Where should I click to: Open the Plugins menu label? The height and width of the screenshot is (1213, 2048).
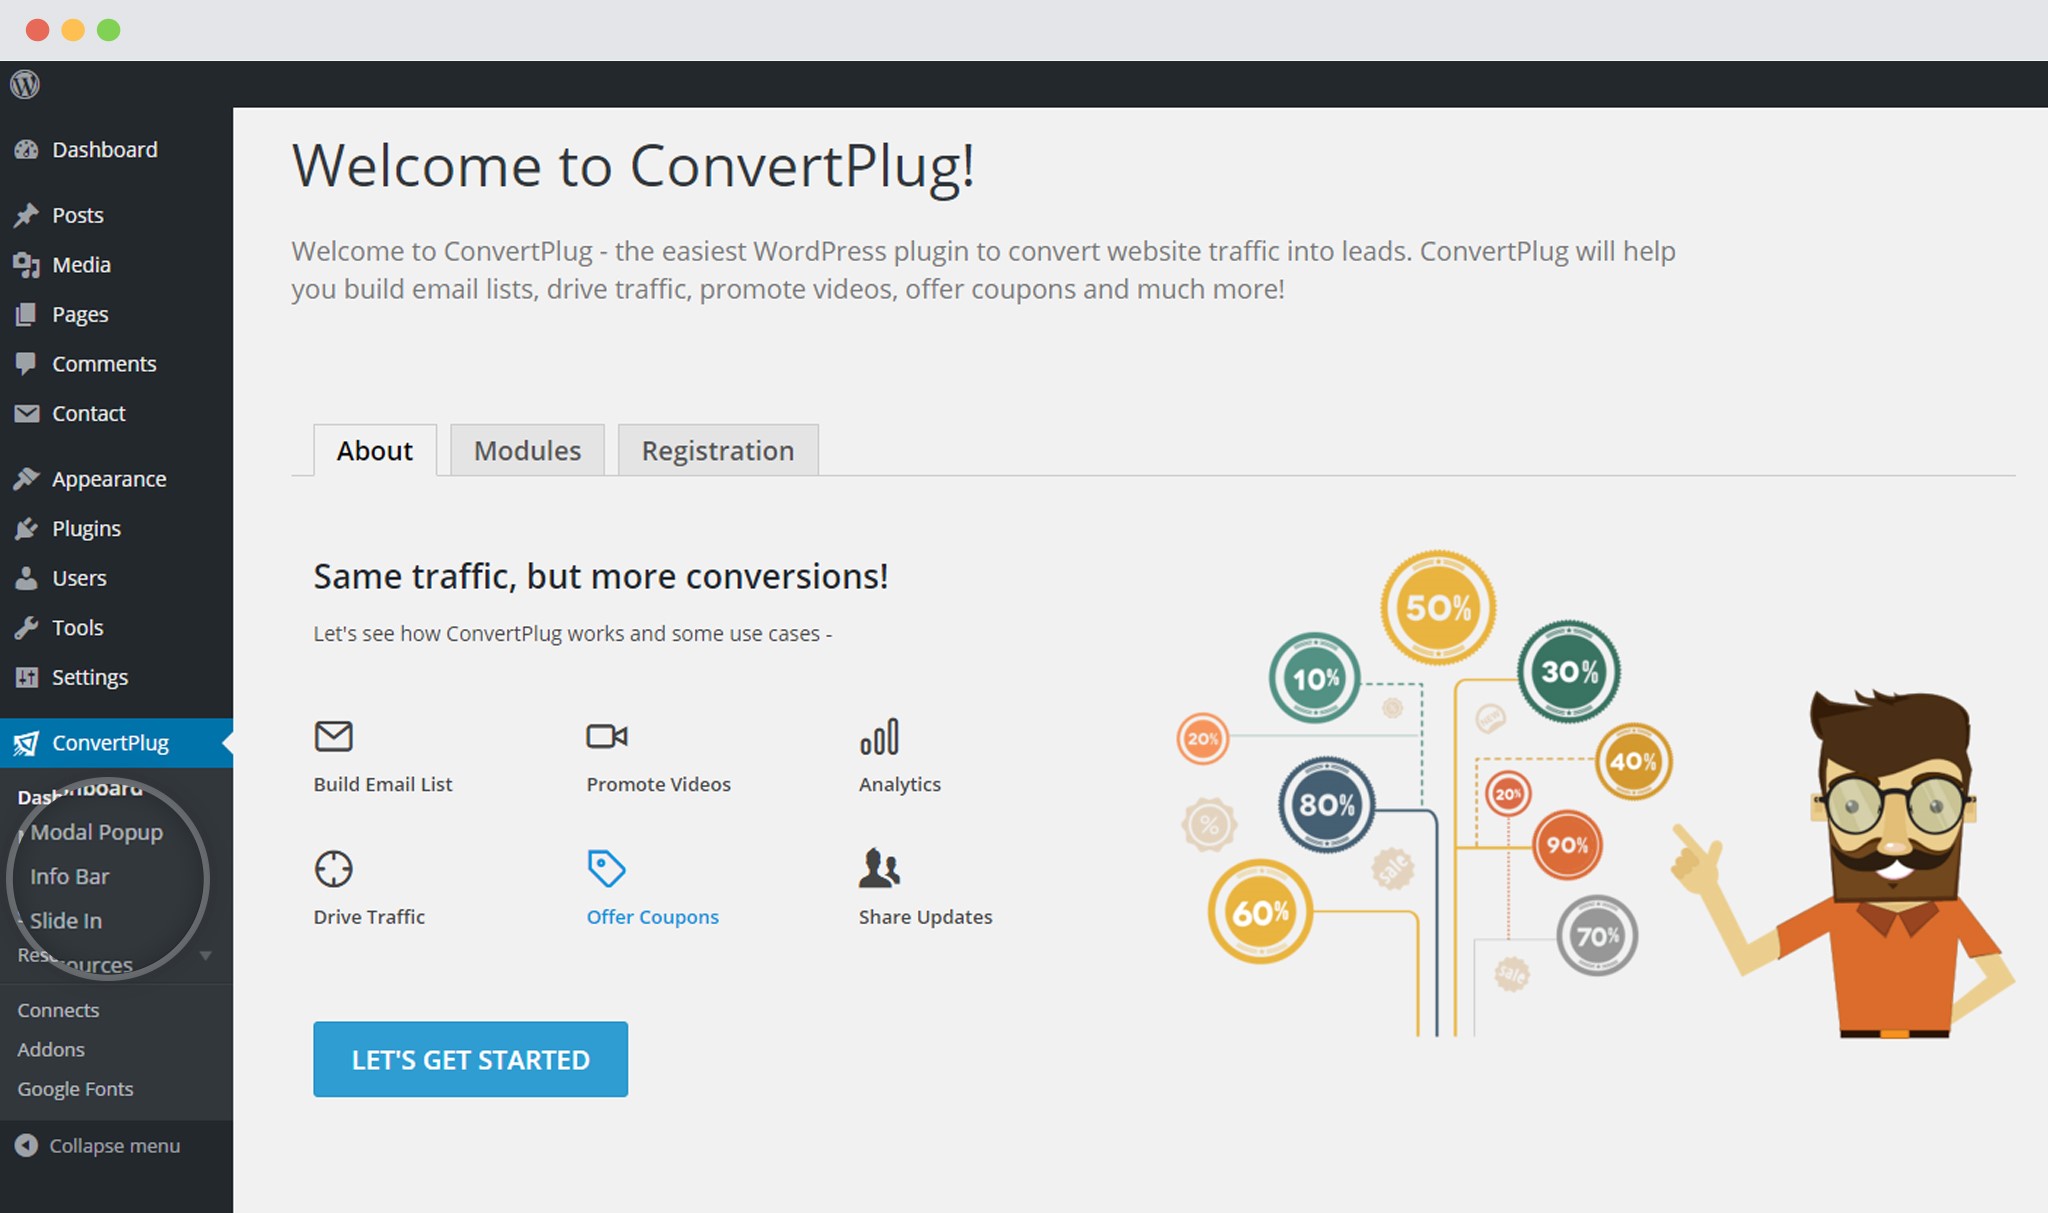pos(86,529)
